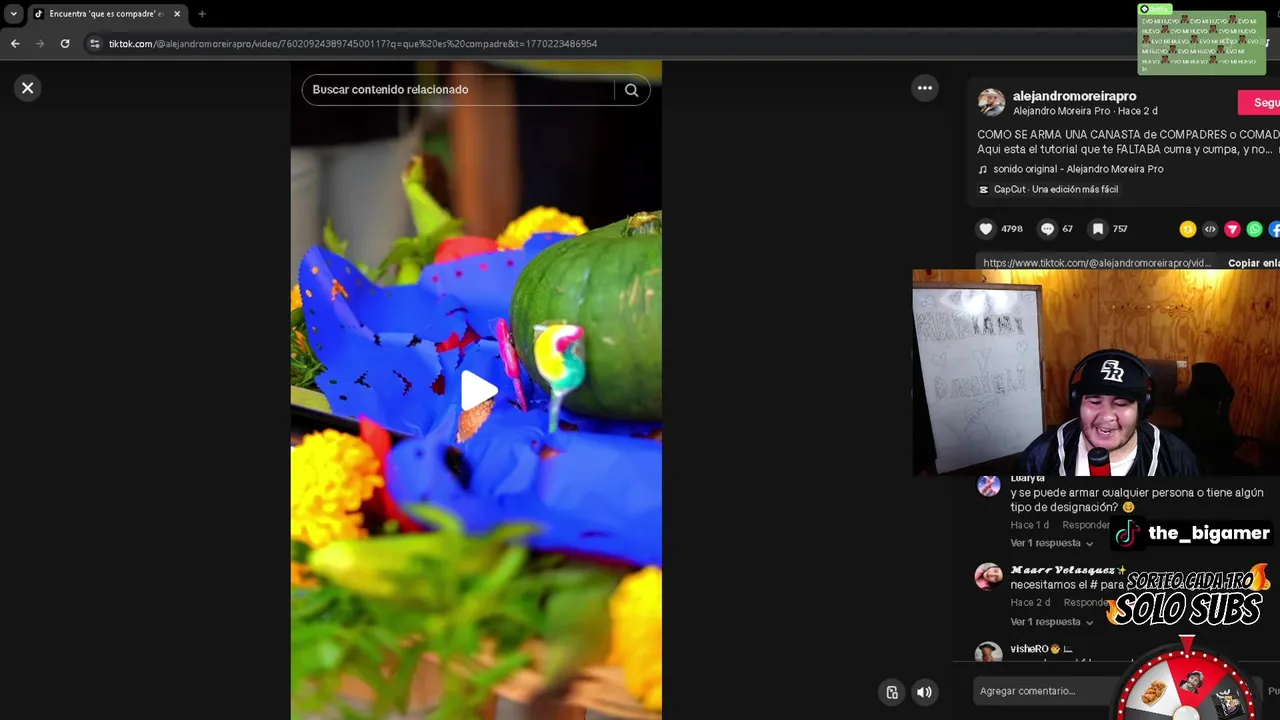The height and width of the screenshot is (720, 1280).
Task: Go forward in the browser
Action: pos(40,44)
